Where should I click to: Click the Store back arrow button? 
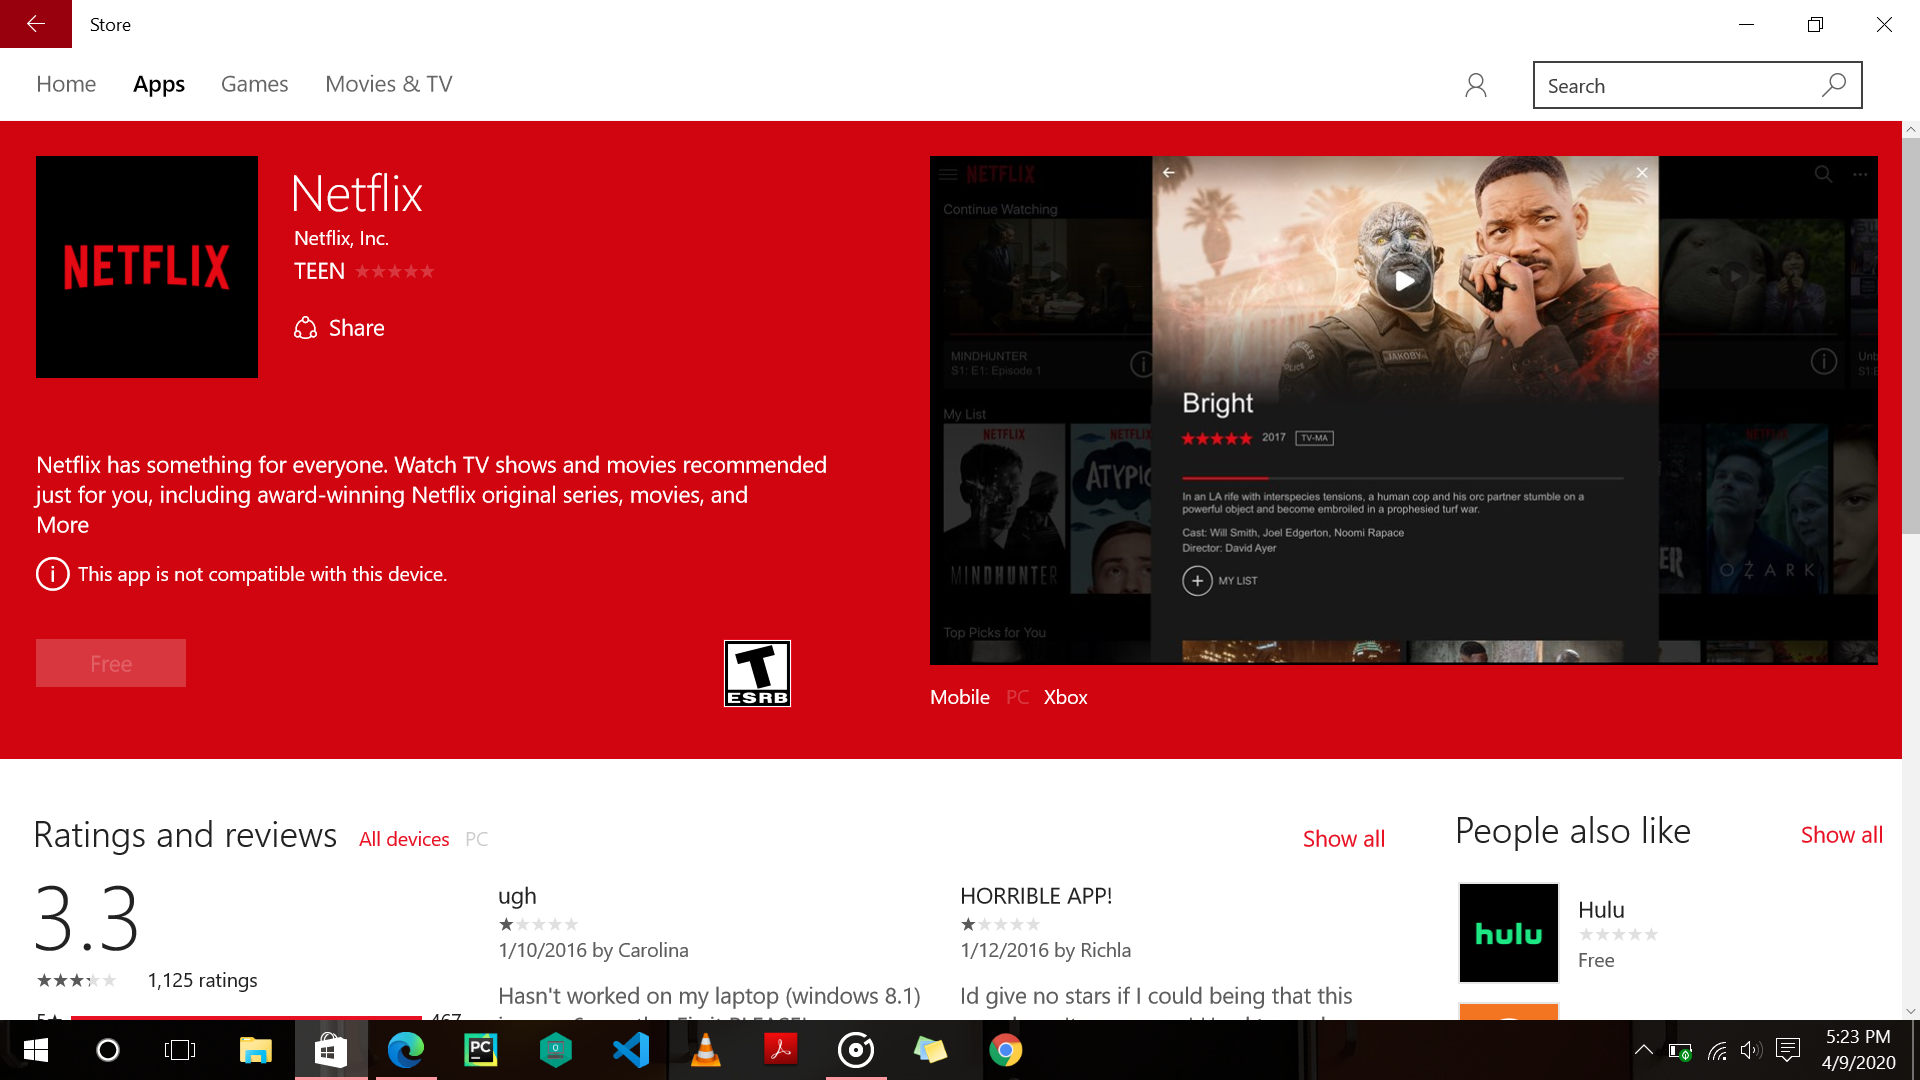point(36,24)
